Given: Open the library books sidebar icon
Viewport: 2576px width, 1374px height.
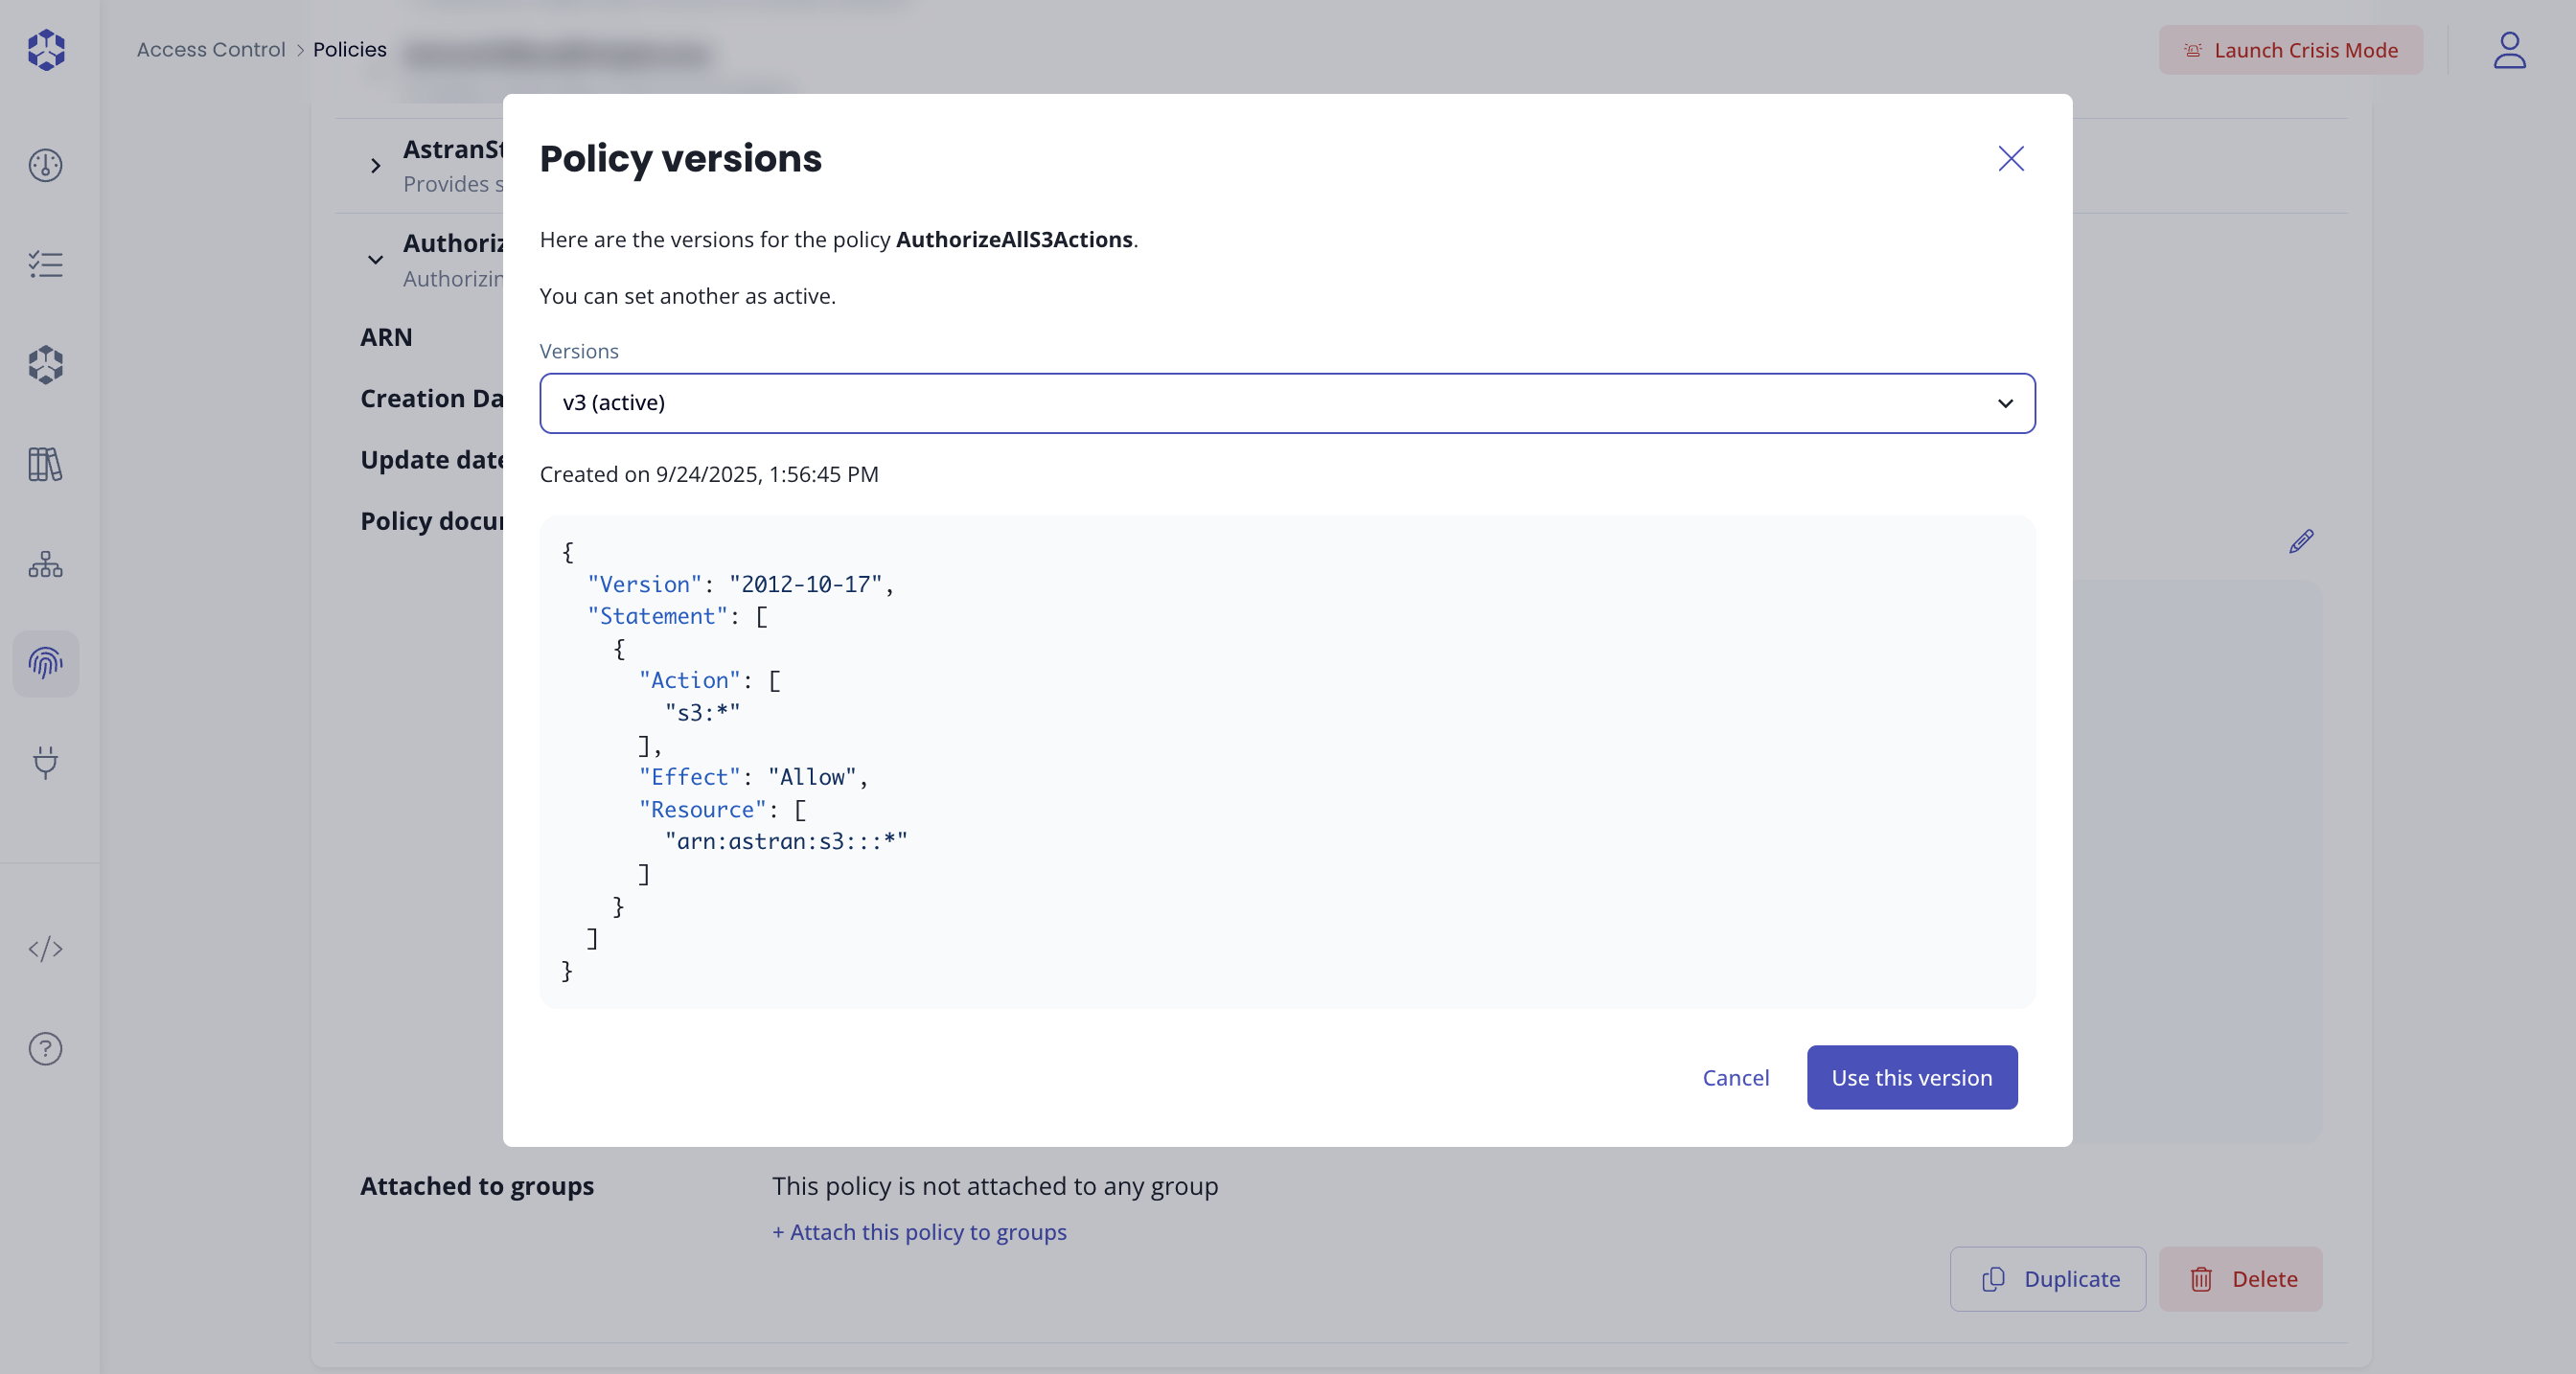Looking at the screenshot, I should pyautogui.click(x=46, y=464).
